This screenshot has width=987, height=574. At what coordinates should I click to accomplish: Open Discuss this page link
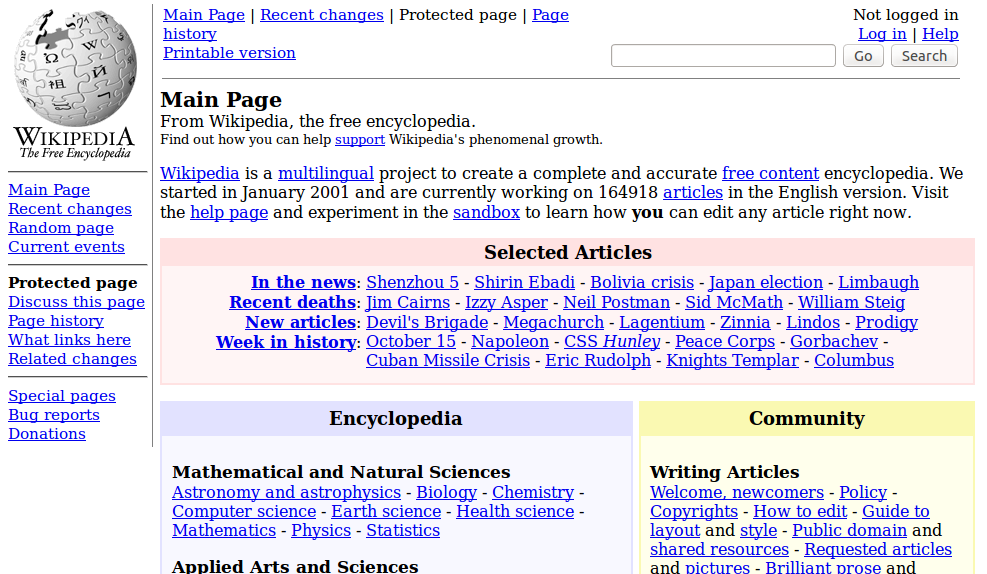point(76,302)
